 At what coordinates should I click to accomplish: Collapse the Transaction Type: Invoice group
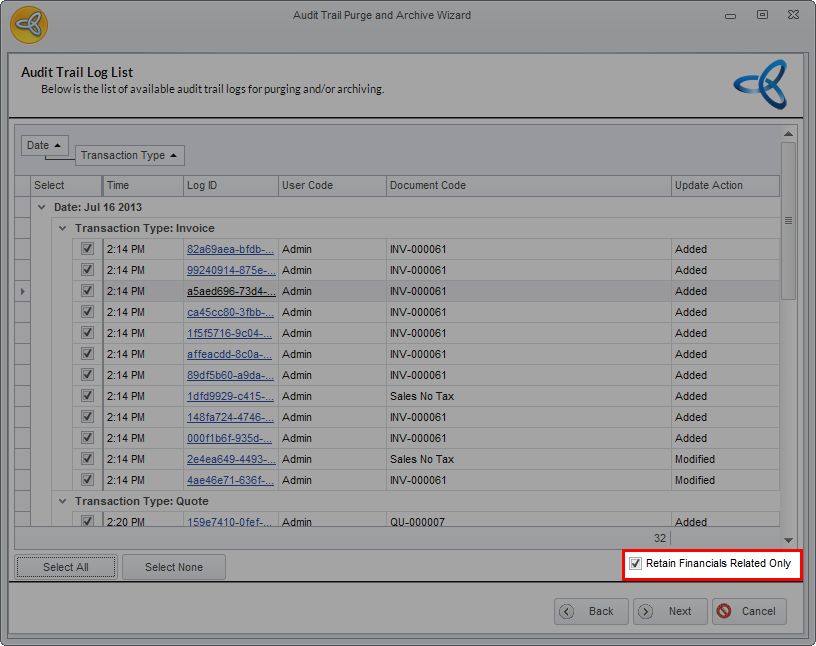[62, 228]
